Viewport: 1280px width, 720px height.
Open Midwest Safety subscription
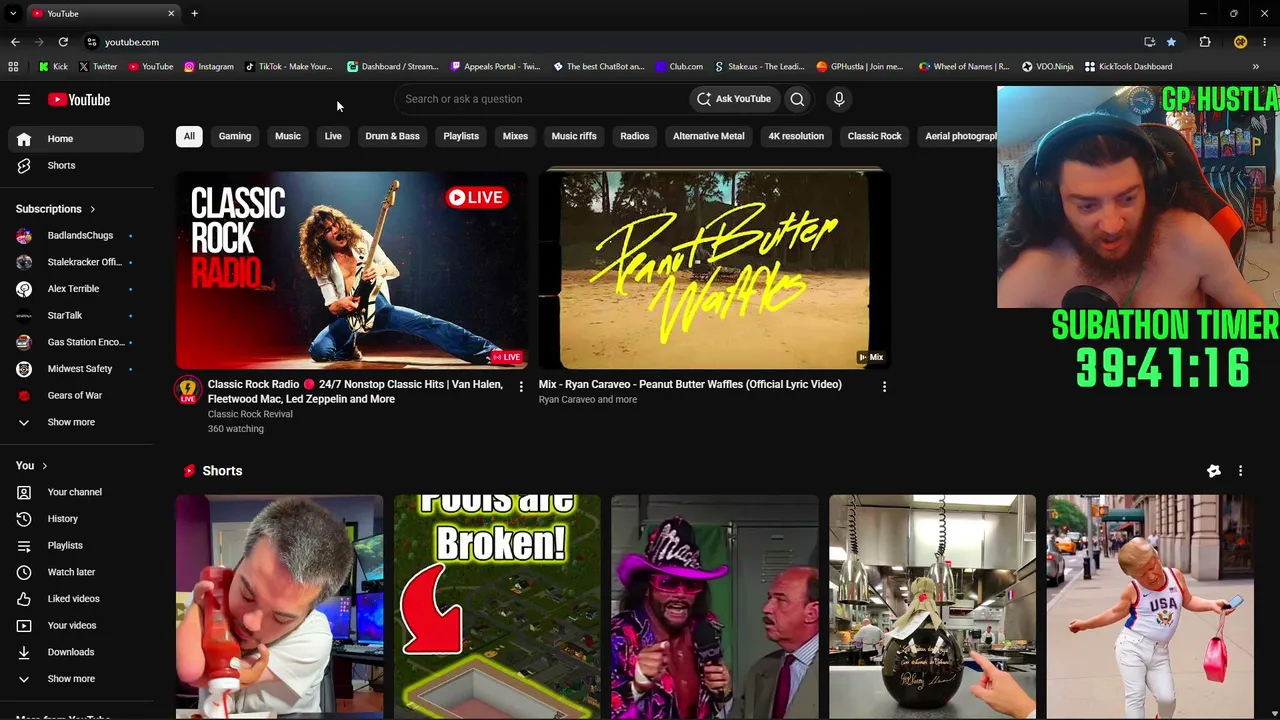click(x=76, y=369)
